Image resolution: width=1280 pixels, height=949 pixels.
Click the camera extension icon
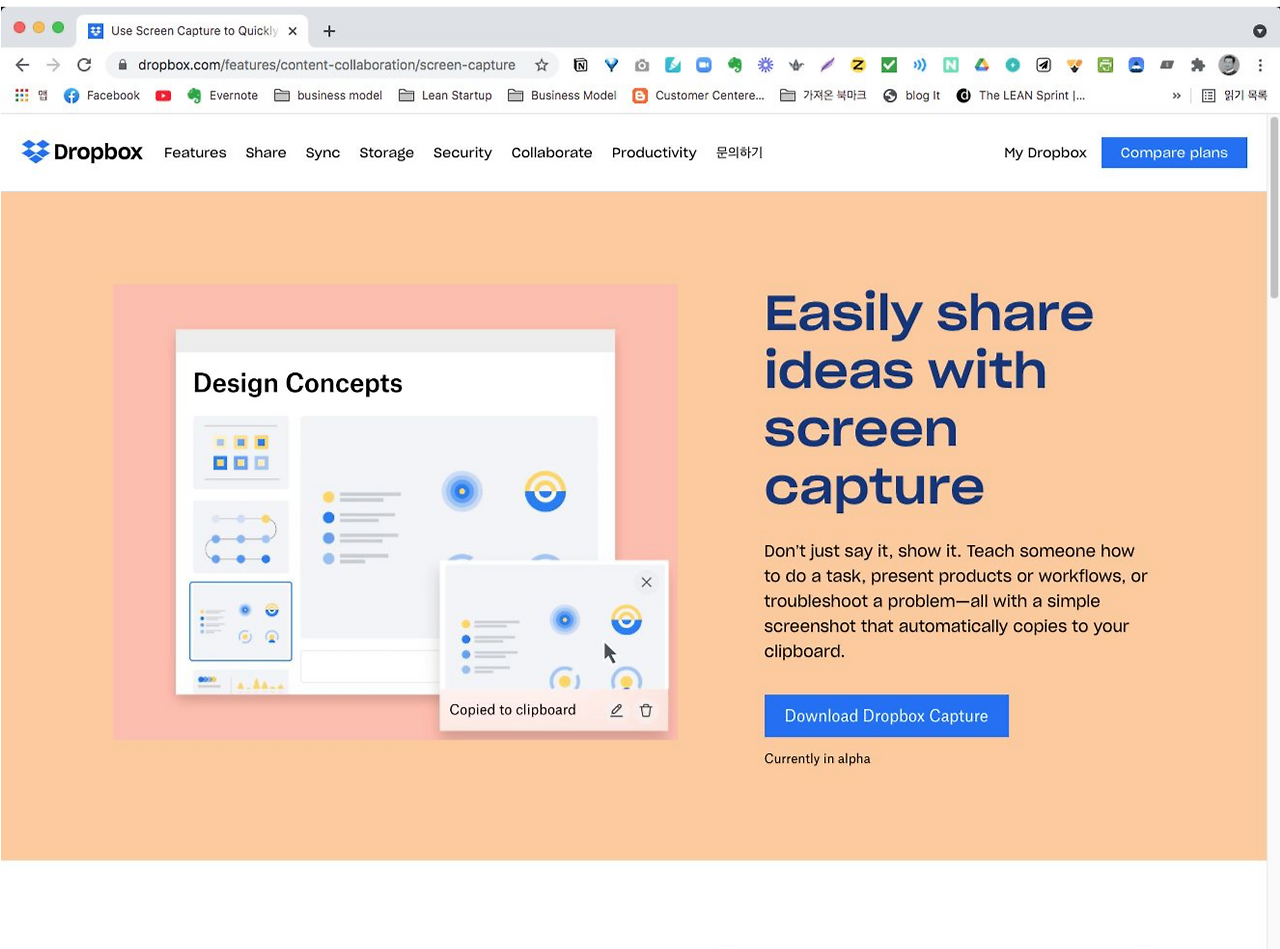click(x=642, y=65)
